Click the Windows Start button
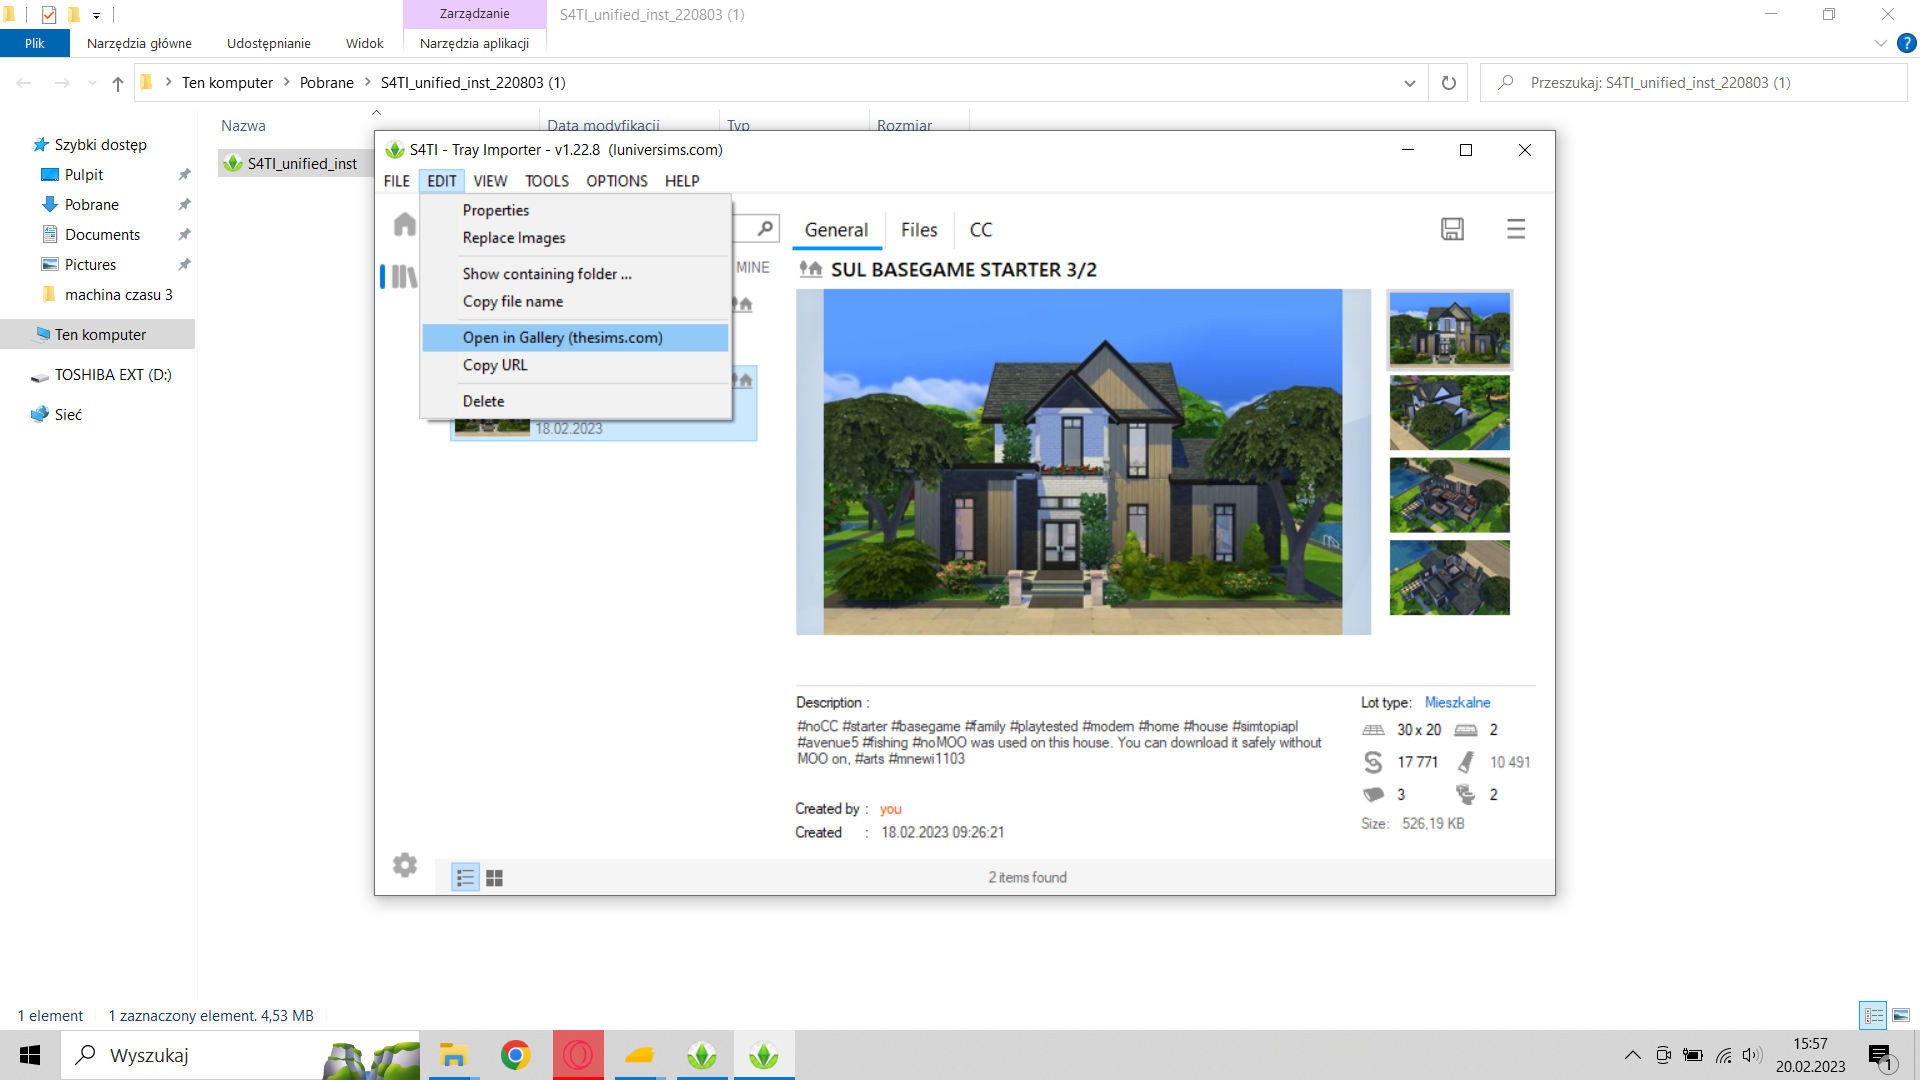 click(30, 1055)
